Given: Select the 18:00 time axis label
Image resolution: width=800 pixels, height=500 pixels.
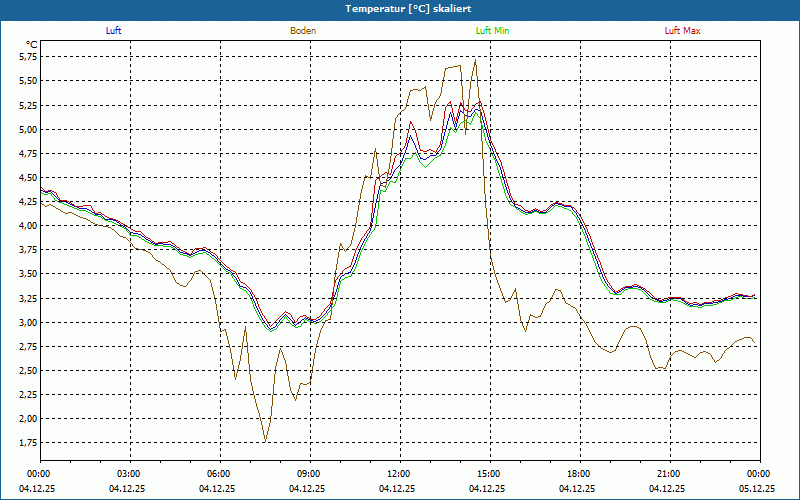Looking at the screenshot, I should (x=579, y=474).
